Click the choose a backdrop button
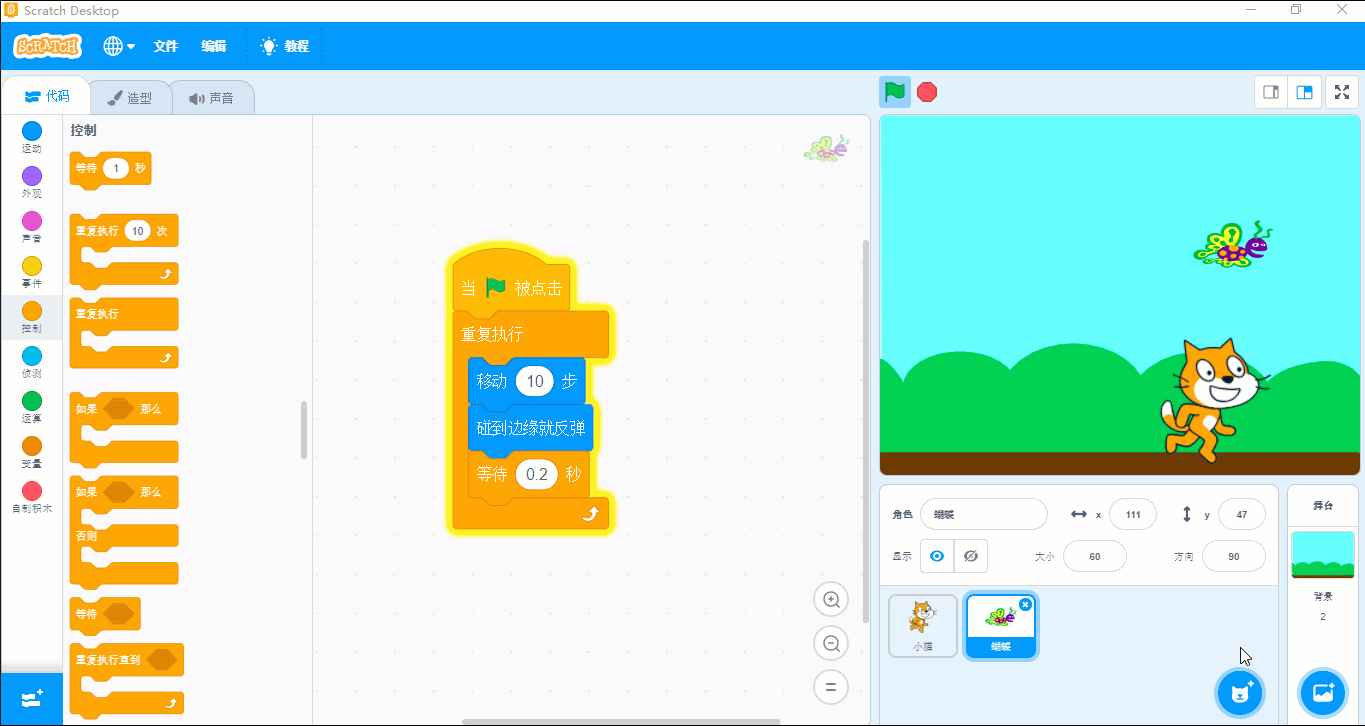 (1323, 693)
